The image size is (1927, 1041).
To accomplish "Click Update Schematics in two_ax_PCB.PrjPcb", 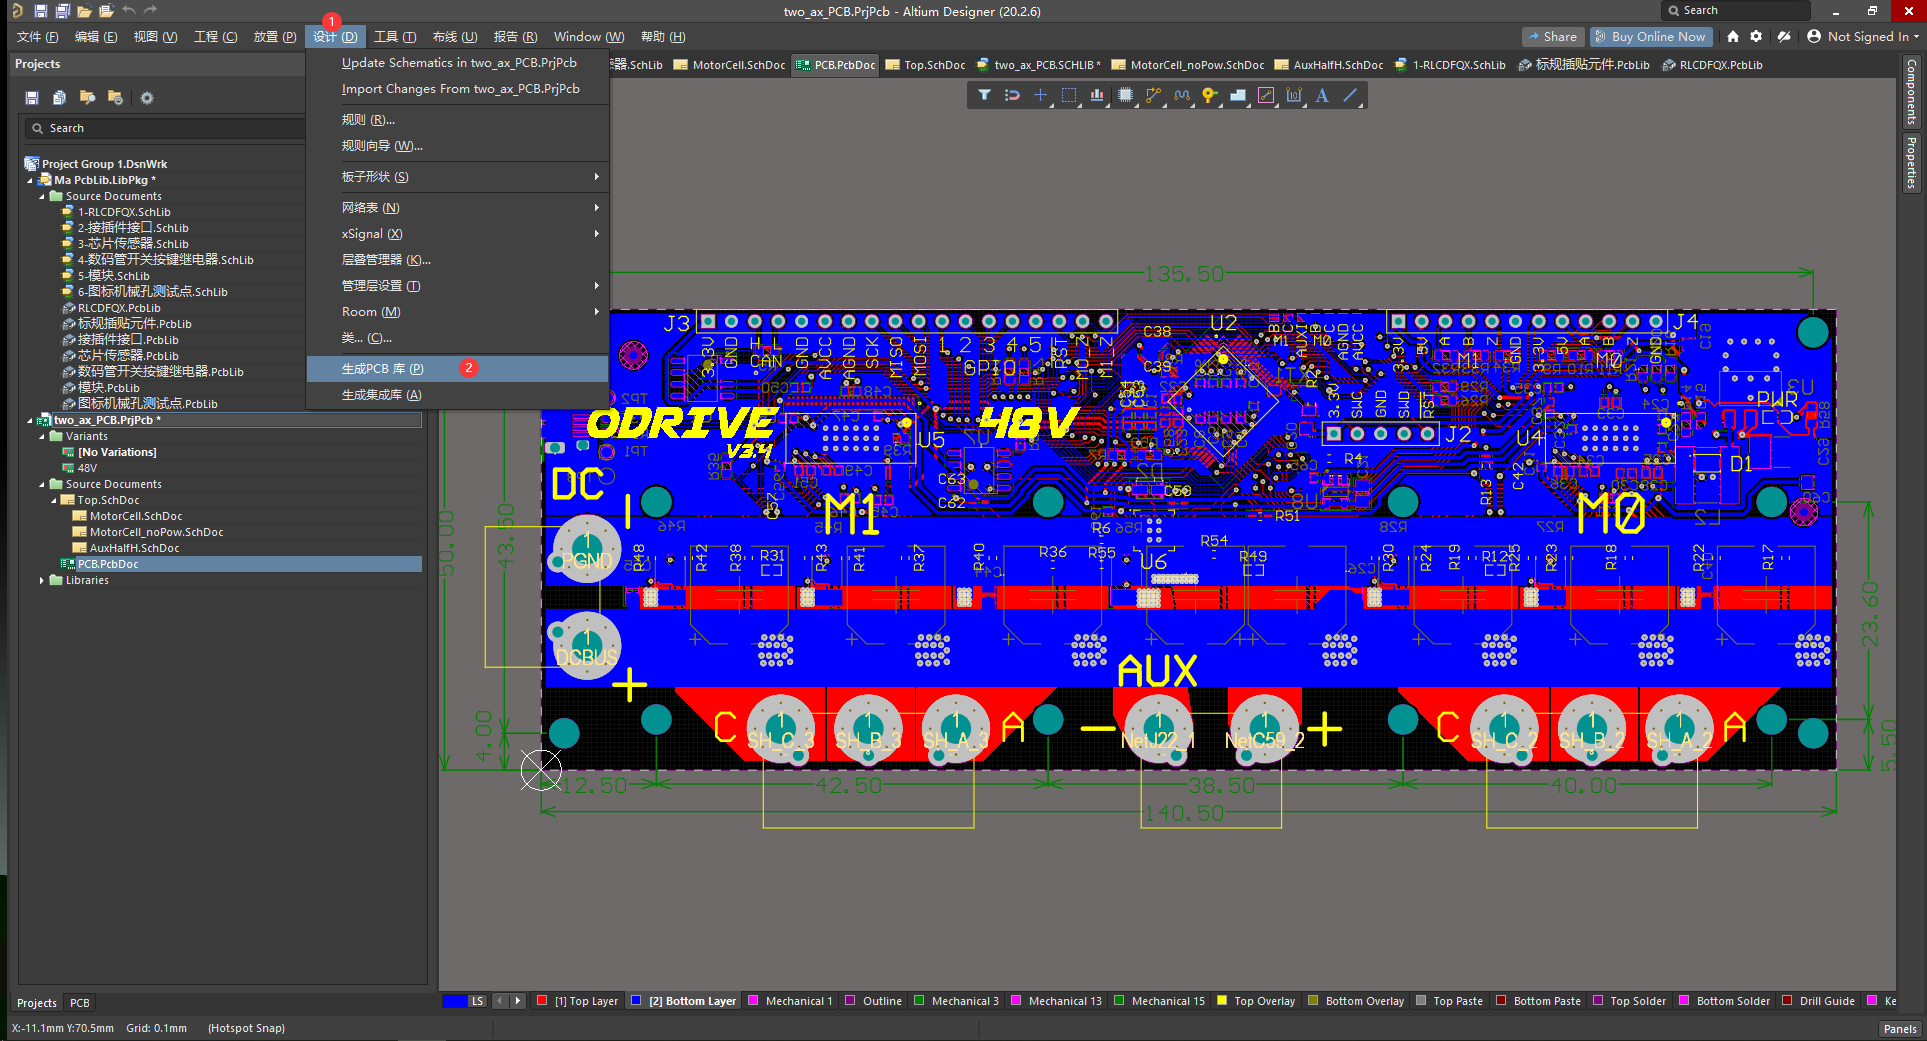I will (x=457, y=62).
